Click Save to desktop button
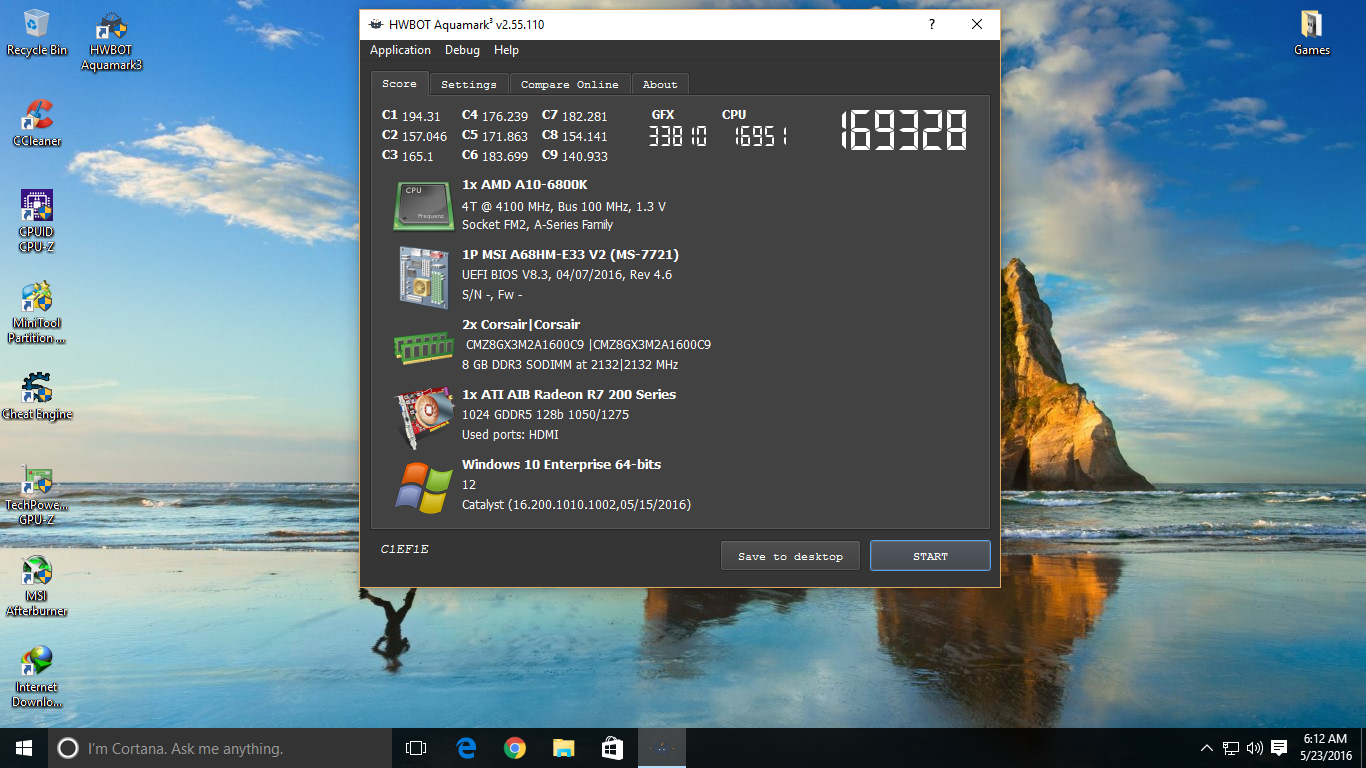This screenshot has height=768, width=1366. click(x=790, y=556)
